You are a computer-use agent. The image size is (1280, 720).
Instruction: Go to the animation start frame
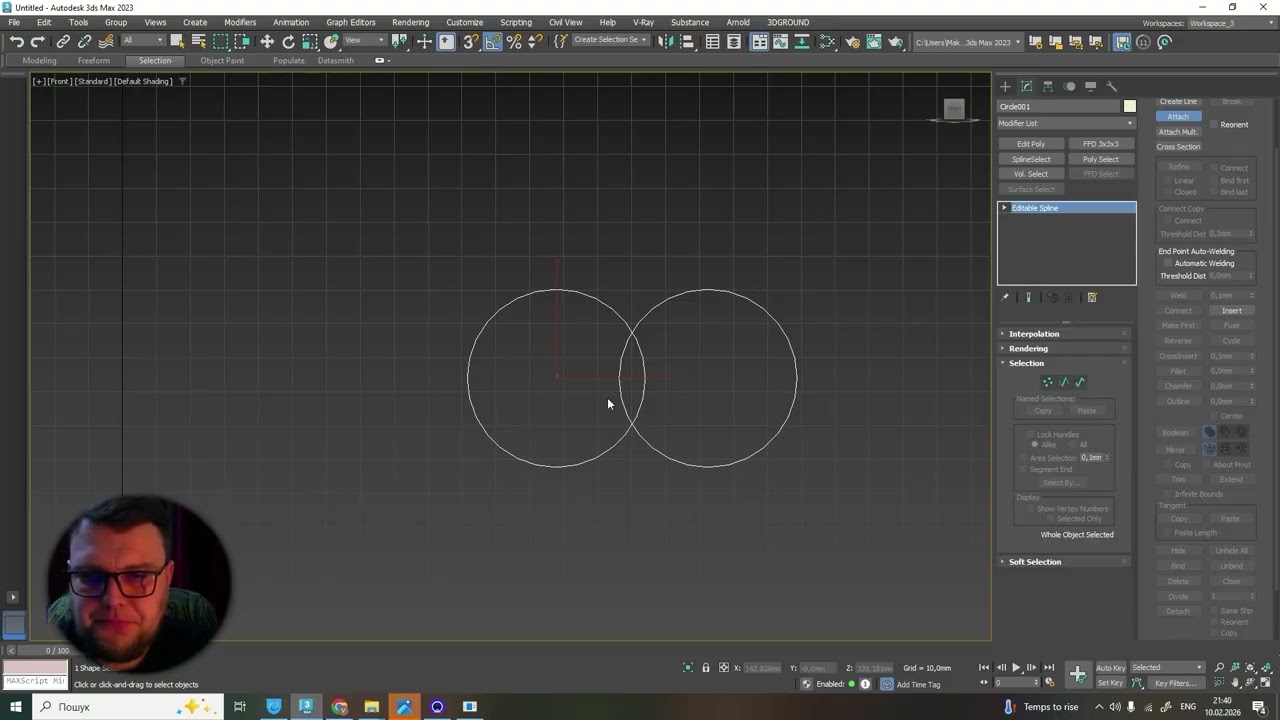[984, 667]
